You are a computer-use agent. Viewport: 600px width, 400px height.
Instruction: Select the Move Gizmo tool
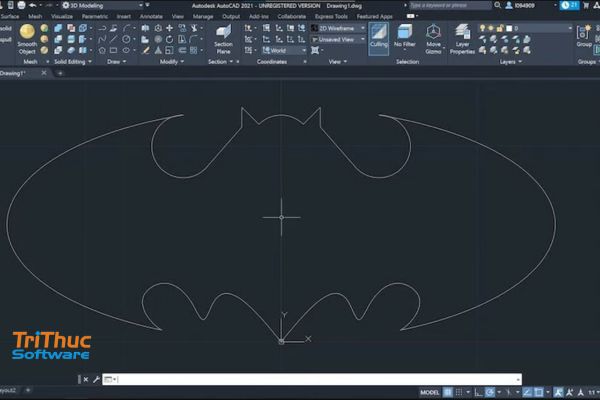(433, 39)
